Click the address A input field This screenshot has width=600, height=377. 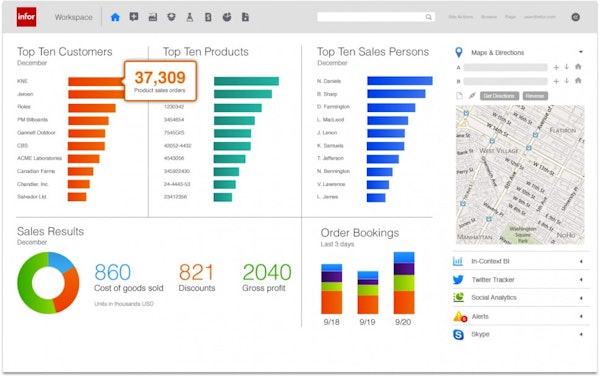pyautogui.click(x=505, y=67)
